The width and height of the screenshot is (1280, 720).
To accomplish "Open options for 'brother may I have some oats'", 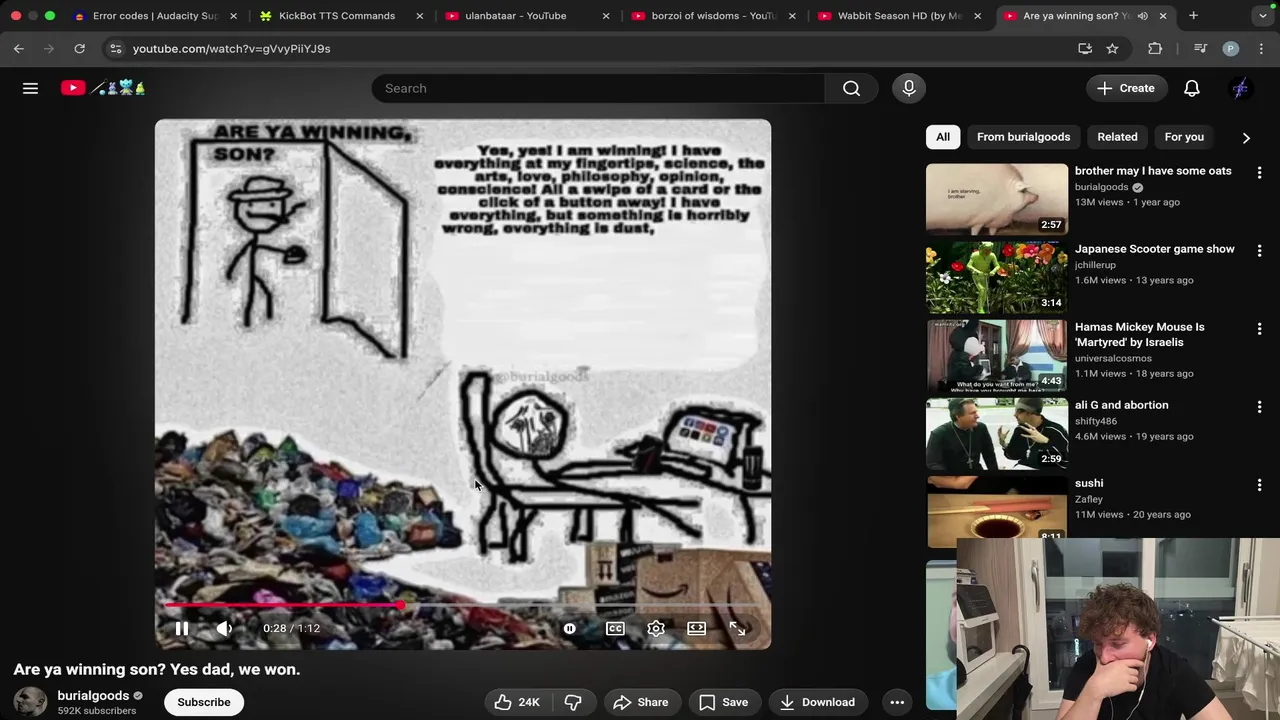I will coord(1259,172).
